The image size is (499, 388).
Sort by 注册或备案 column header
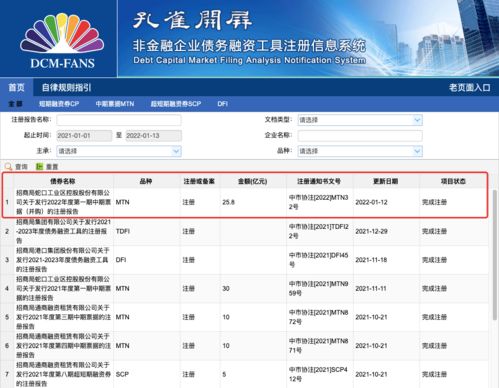tap(199, 181)
